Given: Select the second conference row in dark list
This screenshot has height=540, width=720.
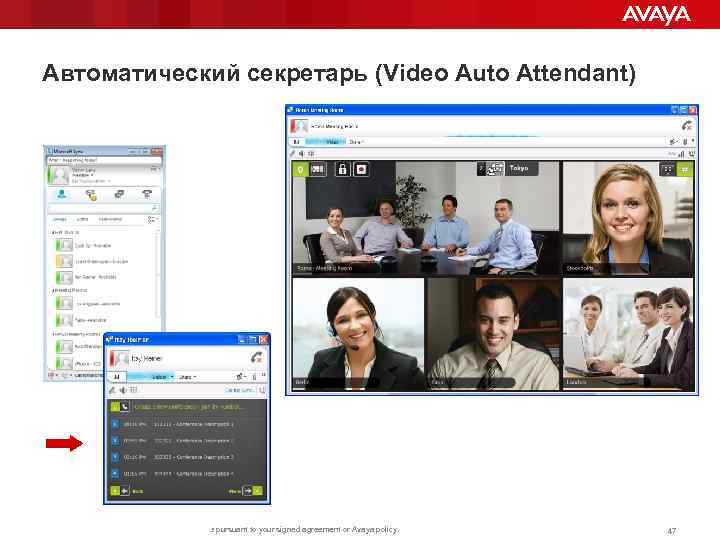Looking at the screenshot, I should (x=187, y=441).
